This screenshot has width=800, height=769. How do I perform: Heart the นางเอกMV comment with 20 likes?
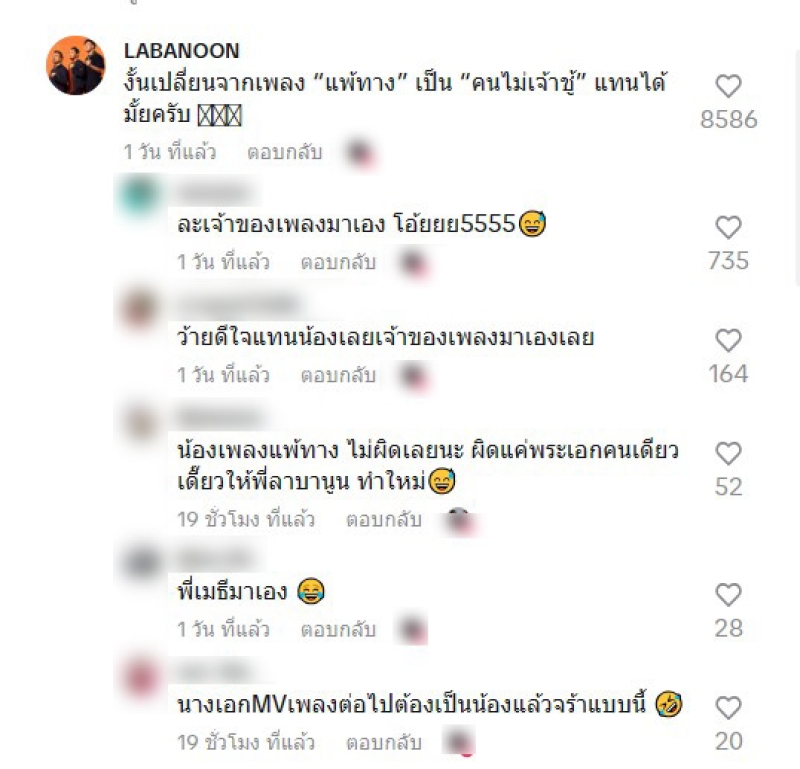pos(728,708)
